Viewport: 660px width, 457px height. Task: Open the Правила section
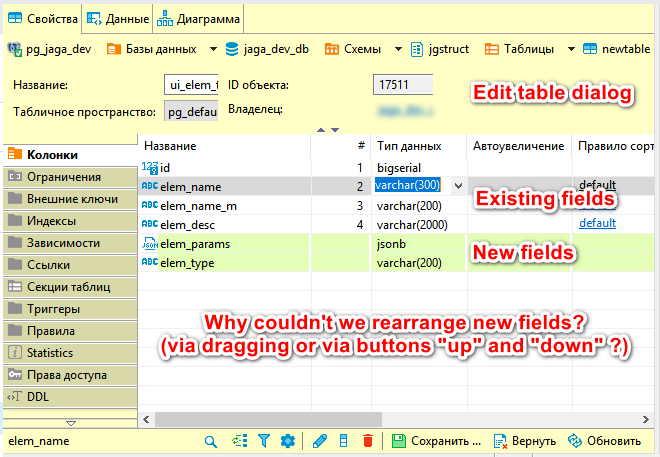tap(70, 331)
